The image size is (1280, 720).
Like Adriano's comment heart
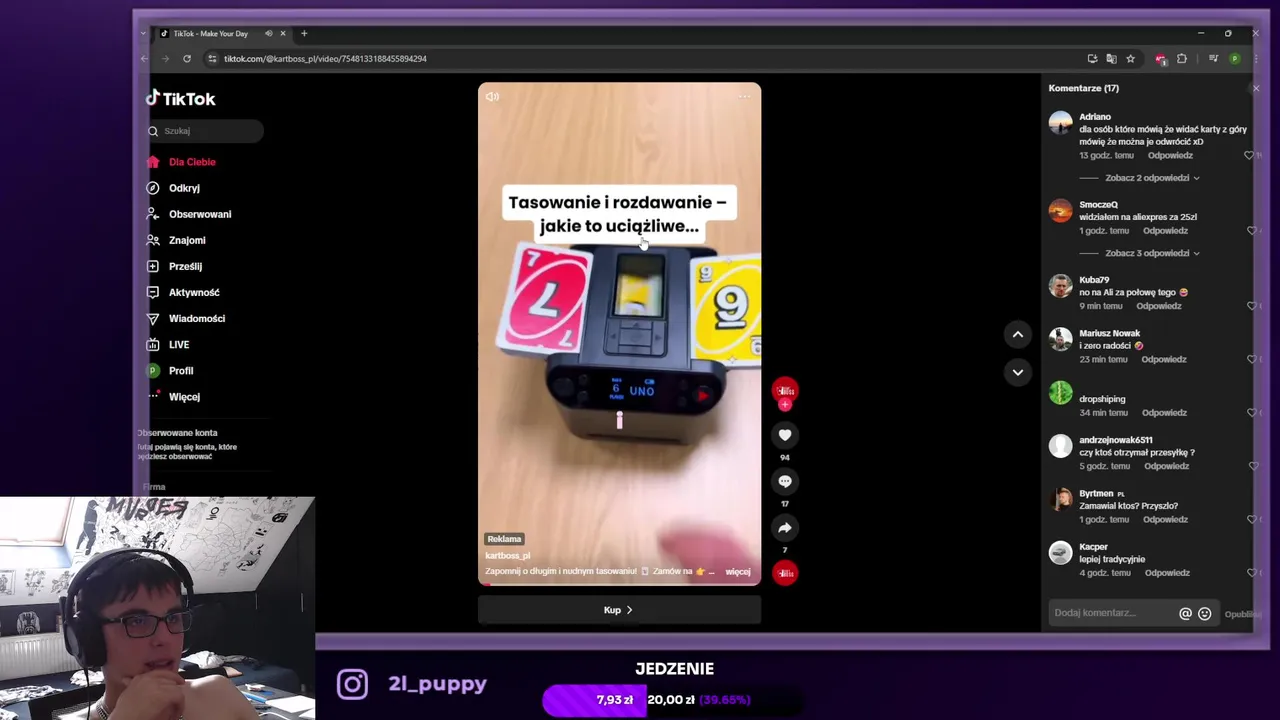coord(1250,156)
